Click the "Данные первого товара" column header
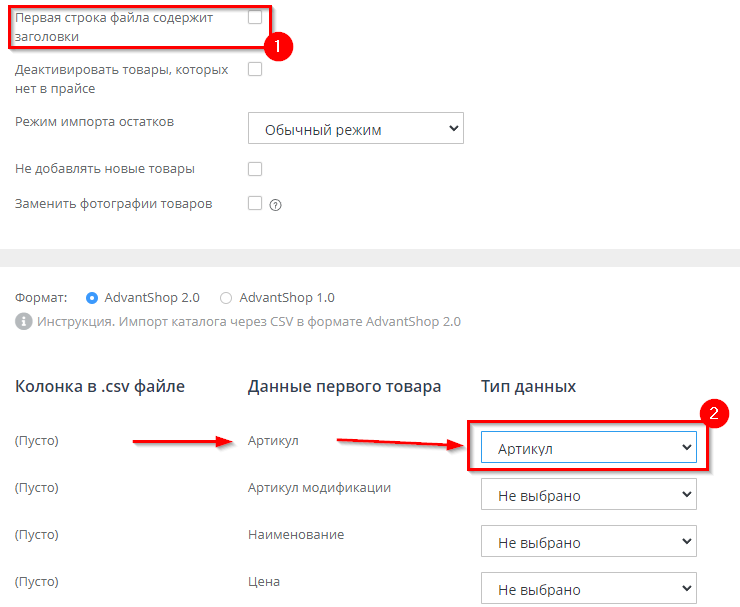Screen dimensions: 740x607 click(344, 386)
